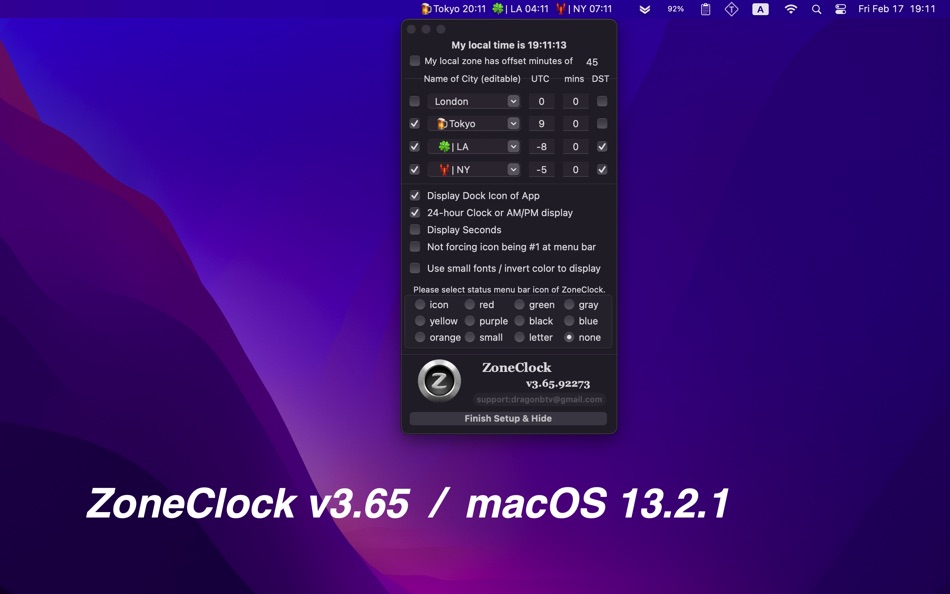The image size is (950, 594).
Task: Click the diamond T menu bar icon
Action: point(731,9)
